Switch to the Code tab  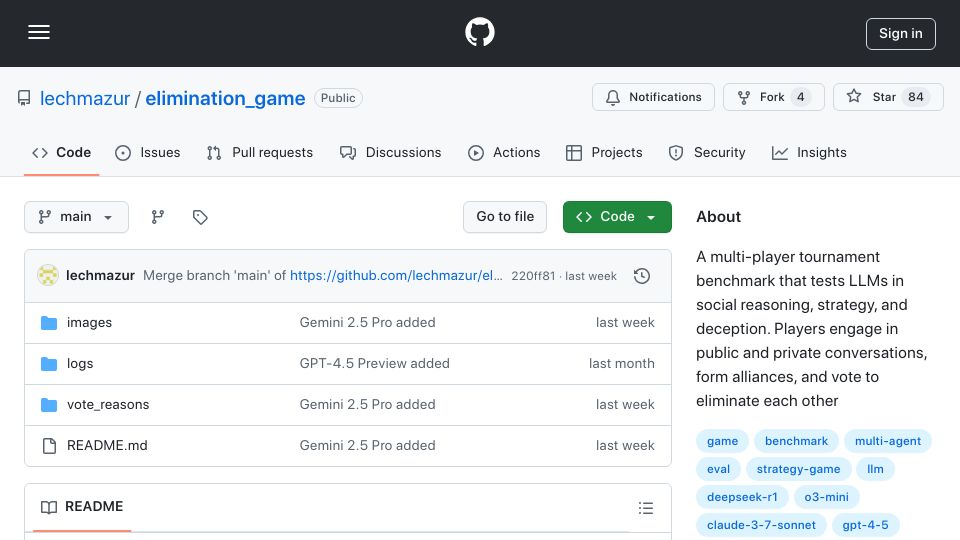tap(61, 152)
